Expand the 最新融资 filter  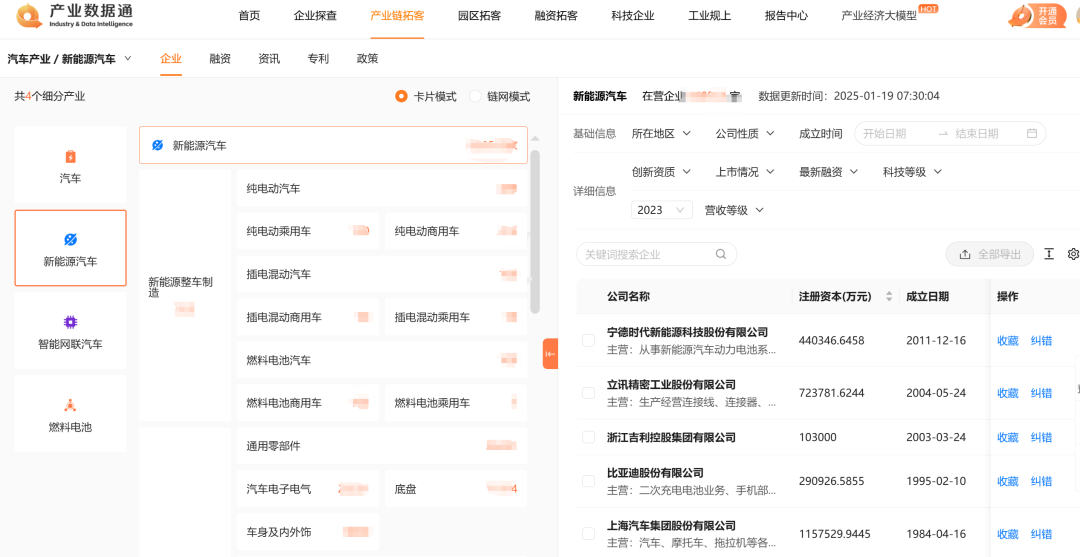coord(829,172)
